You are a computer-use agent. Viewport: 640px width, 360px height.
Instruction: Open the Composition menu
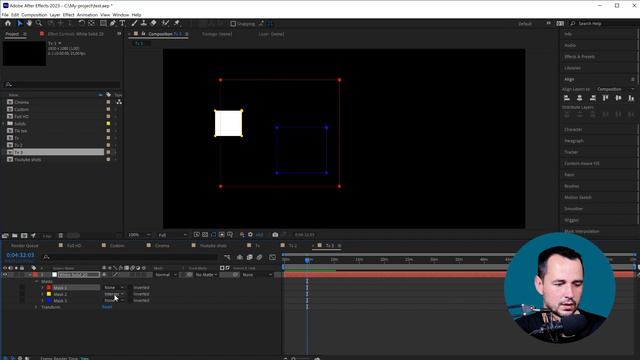34,15
